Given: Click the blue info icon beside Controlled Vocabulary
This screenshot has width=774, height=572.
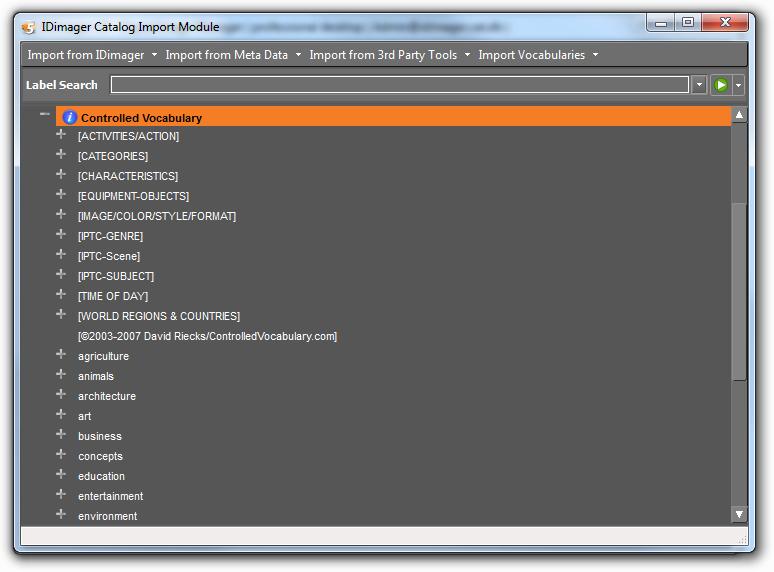Looking at the screenshot, I should tap(69, 118).
